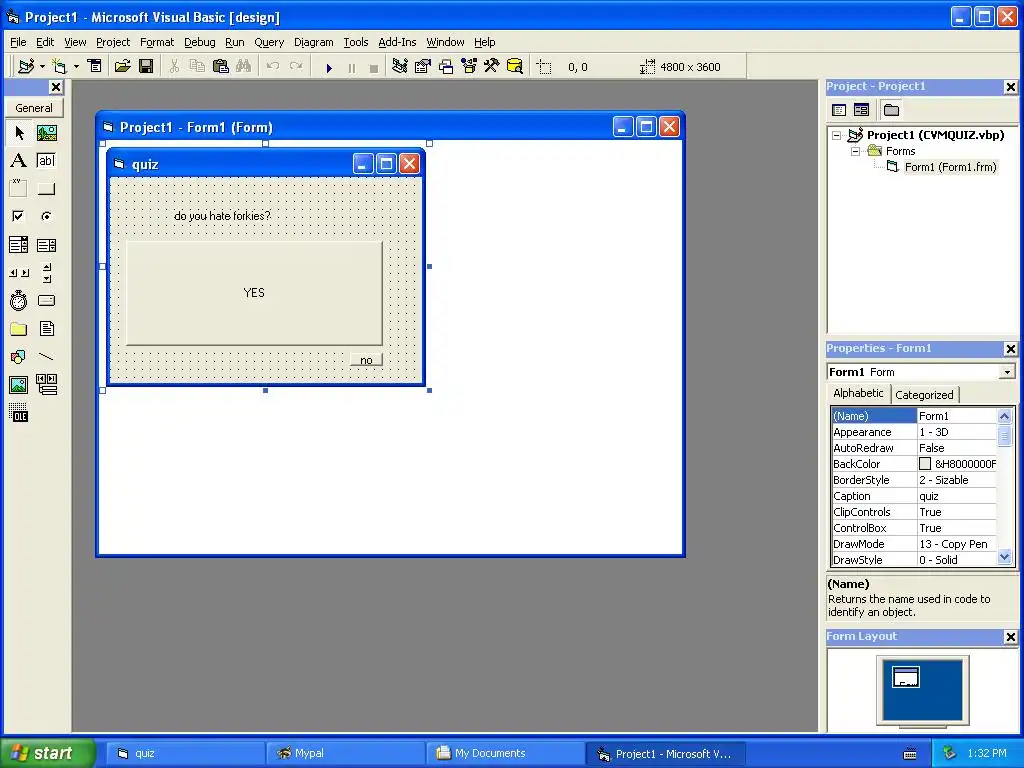Click the End stop toolbar button

click(374, 67)
